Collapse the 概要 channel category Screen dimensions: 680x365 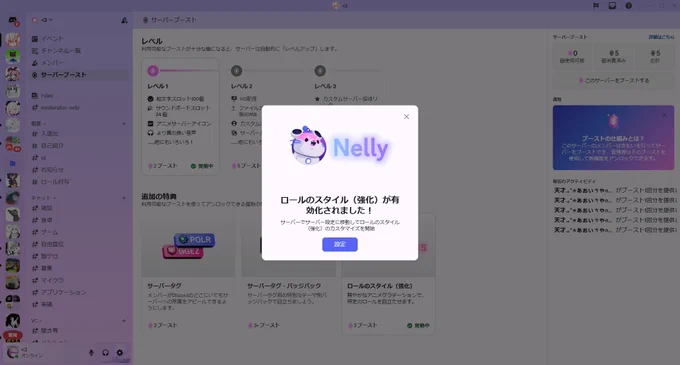tap(38, 124)
